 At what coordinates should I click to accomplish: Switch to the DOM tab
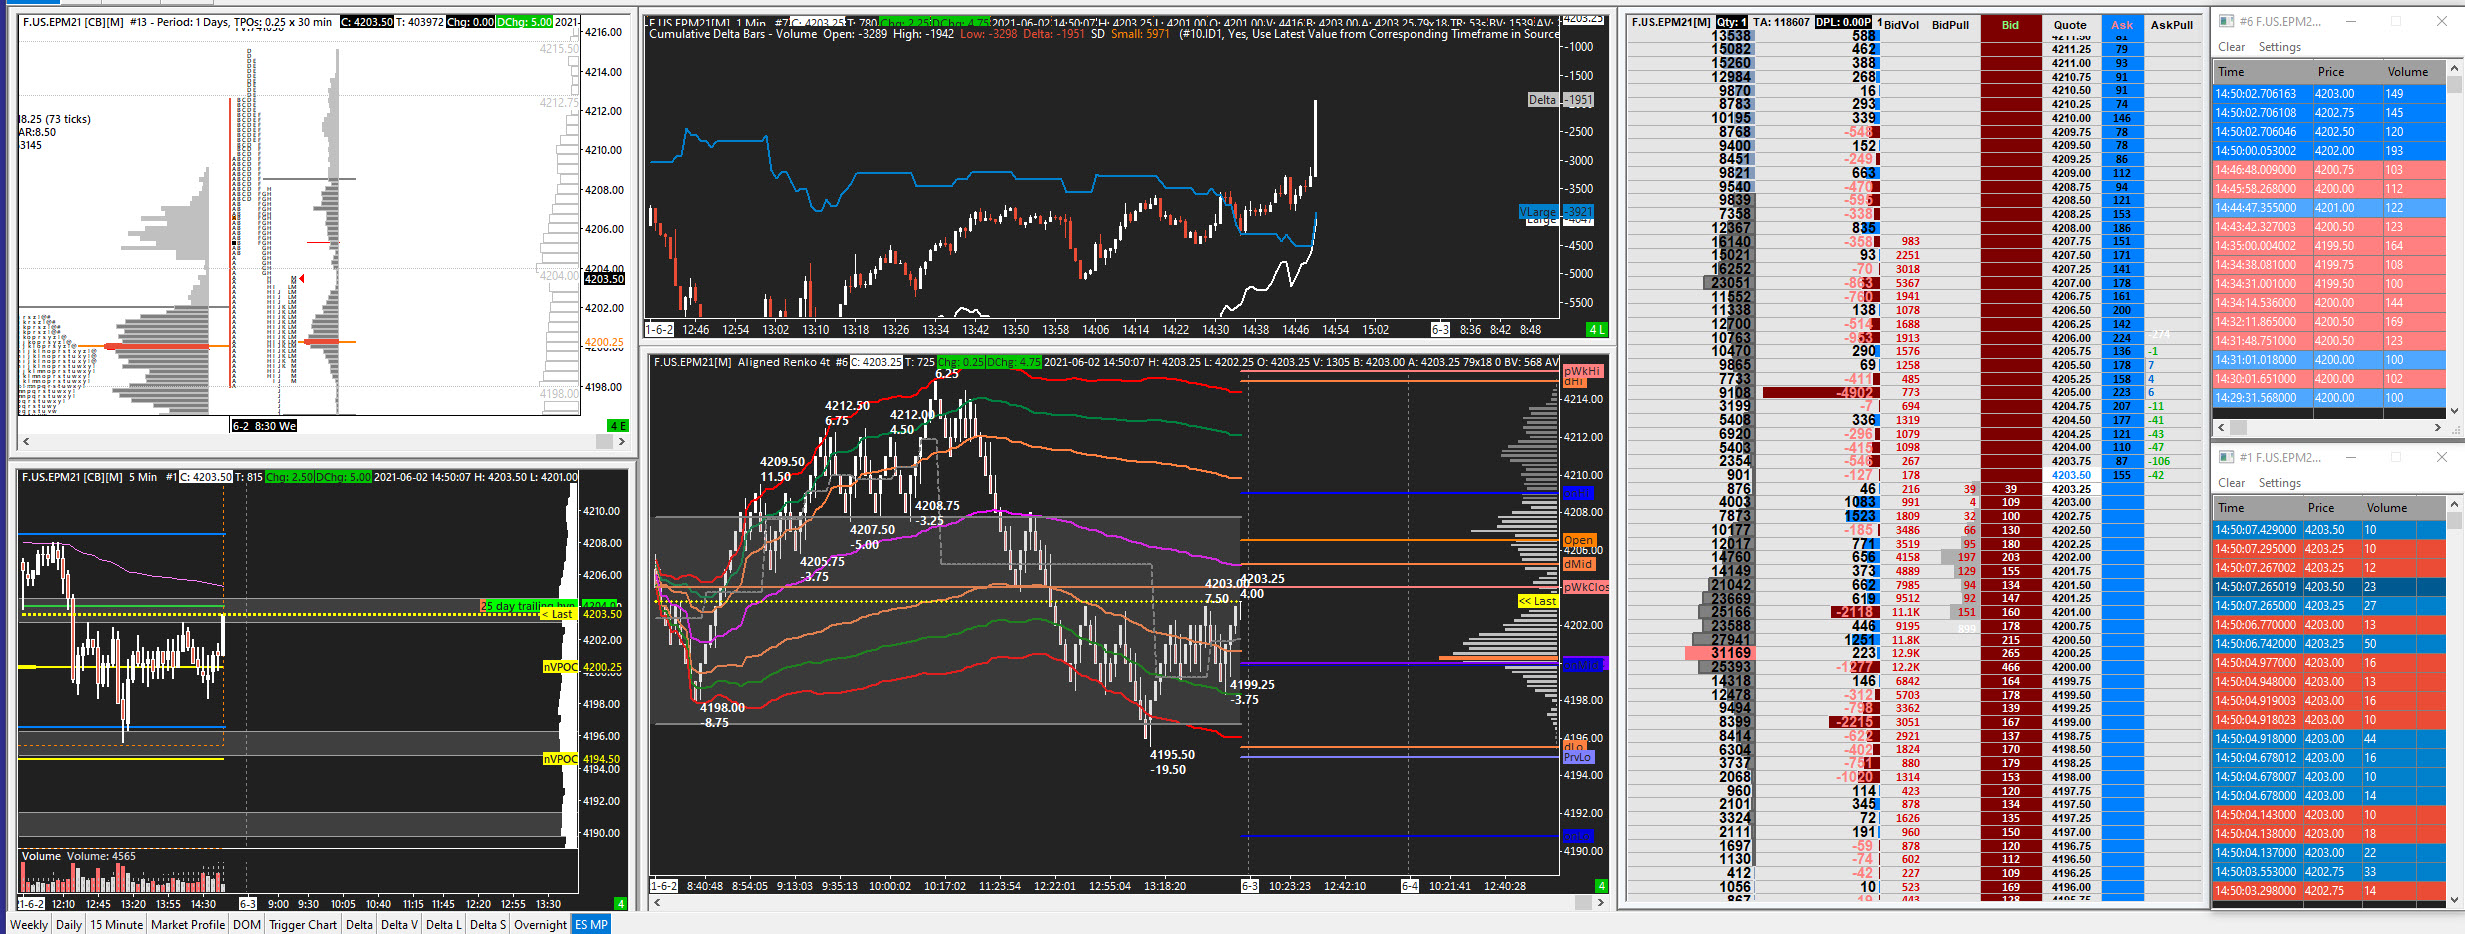pos(247,924)
